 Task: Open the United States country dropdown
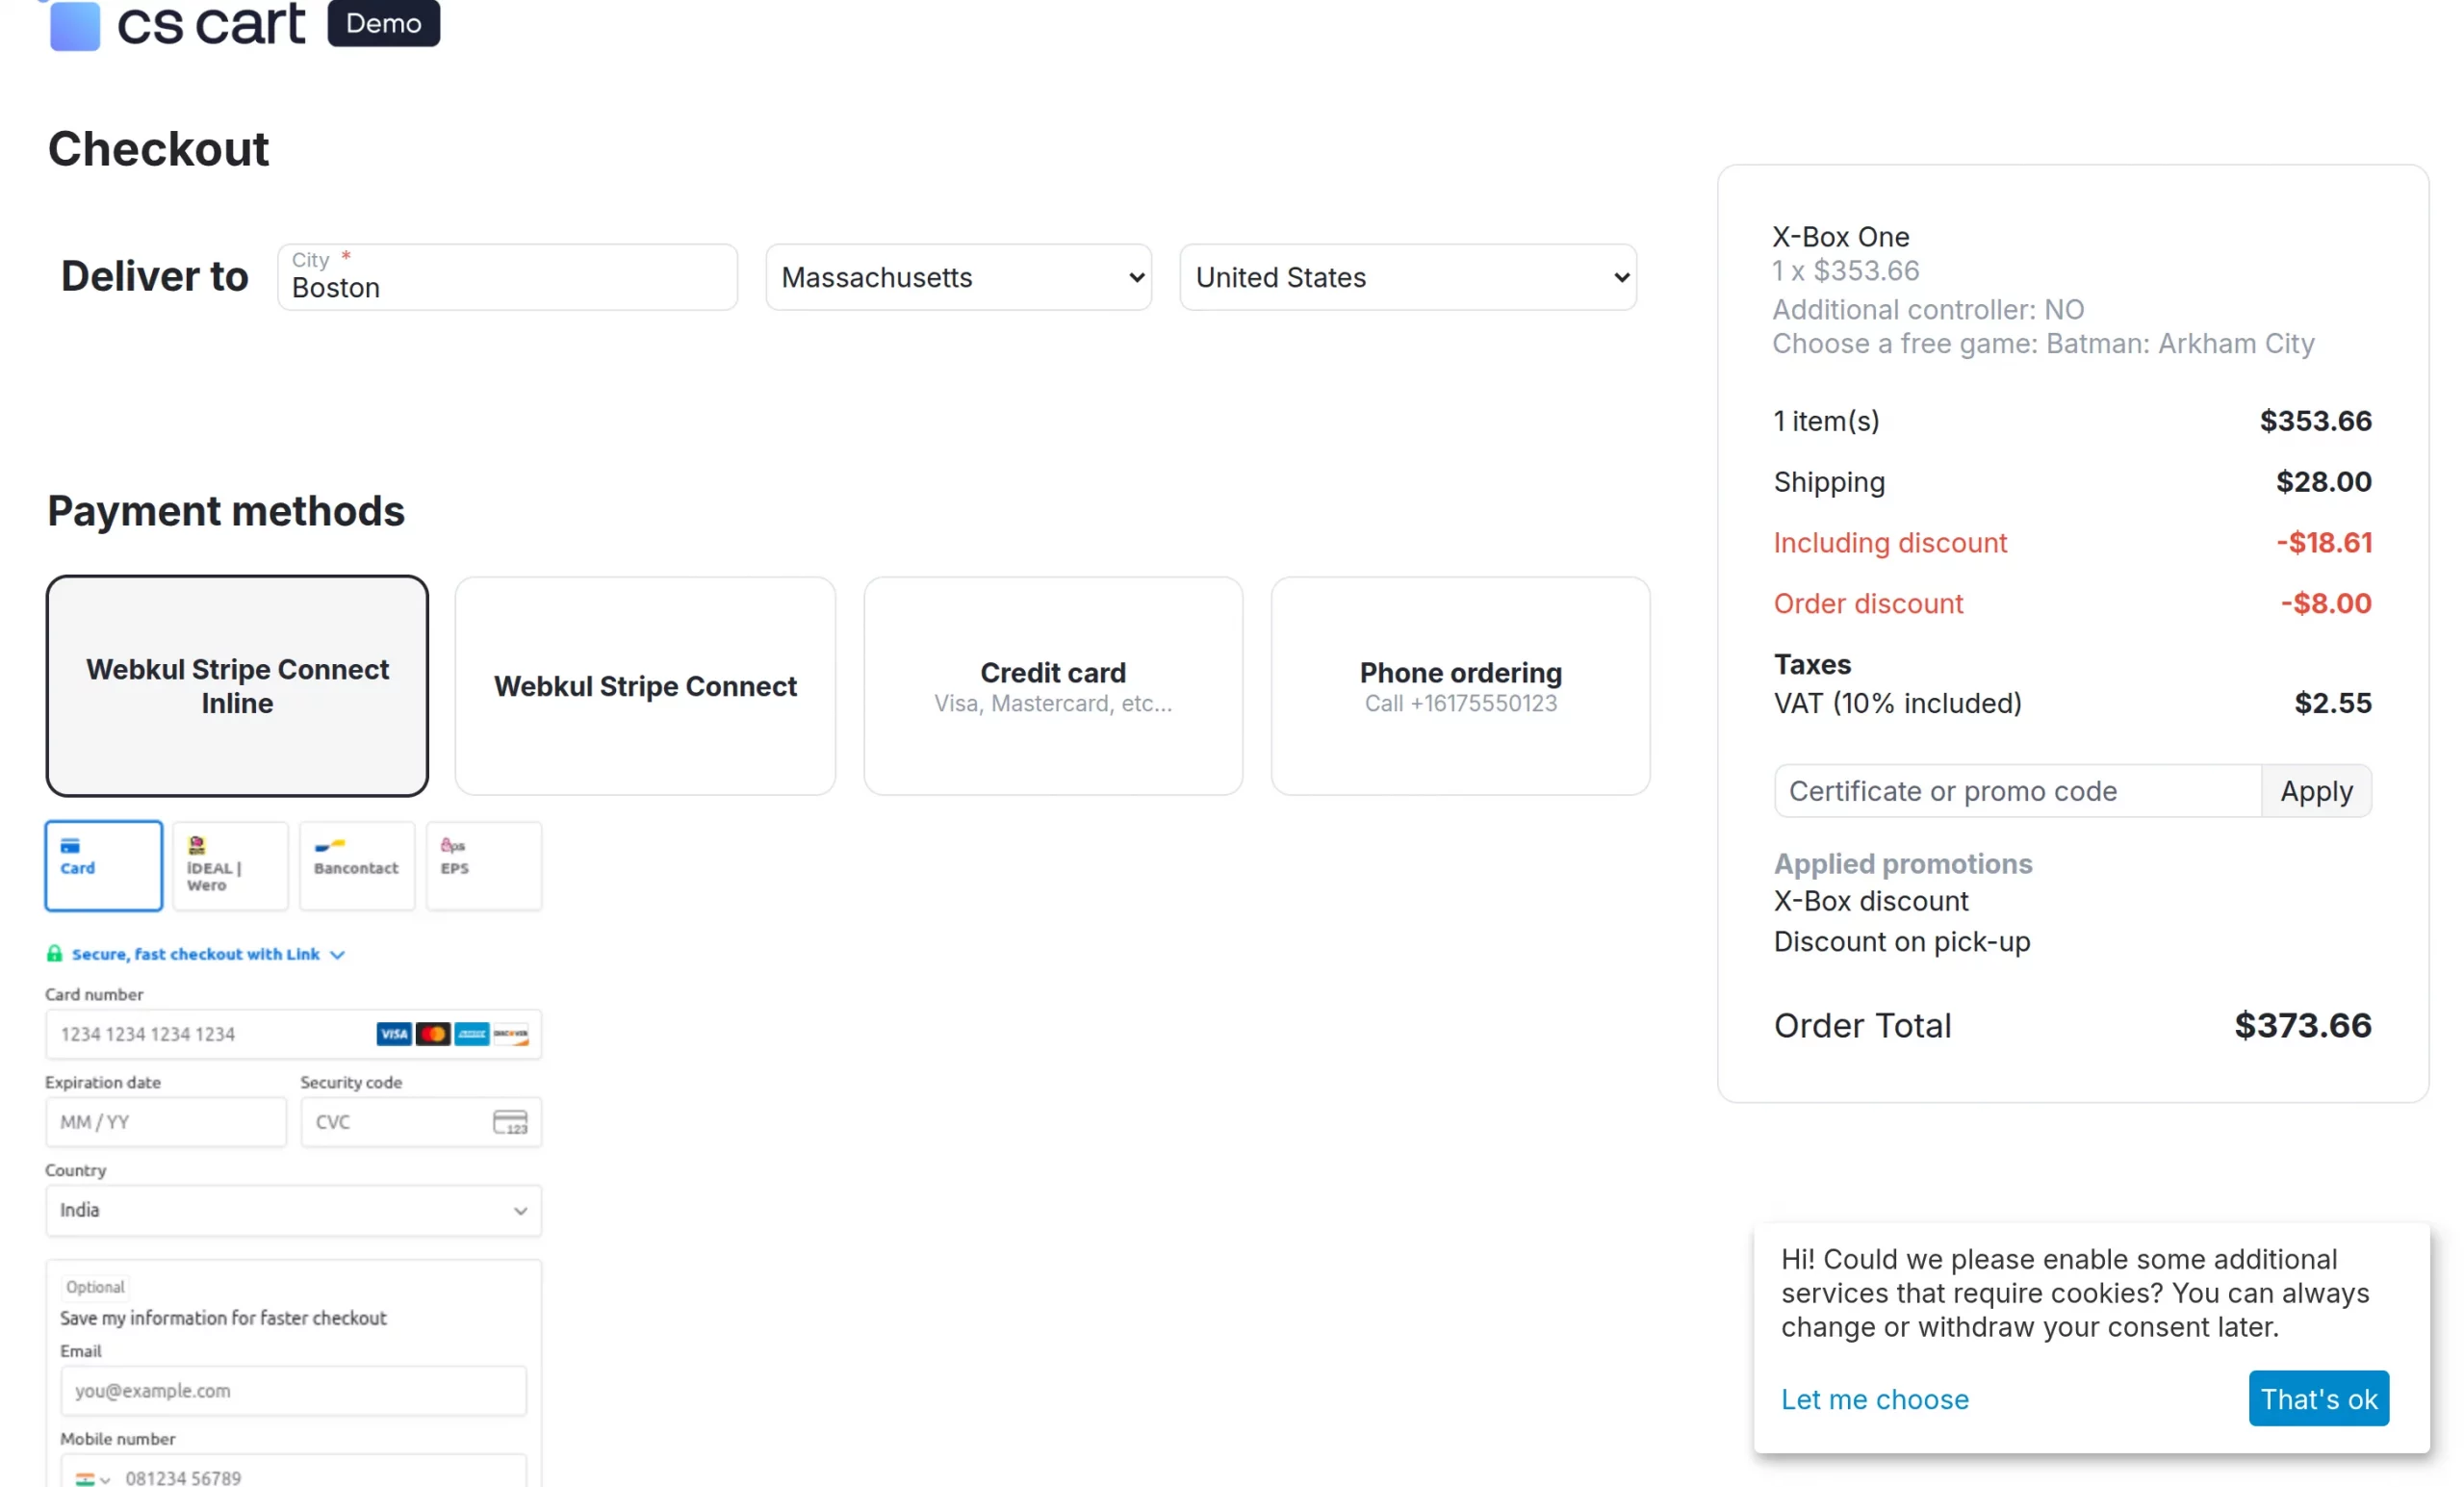[1408, 277]
